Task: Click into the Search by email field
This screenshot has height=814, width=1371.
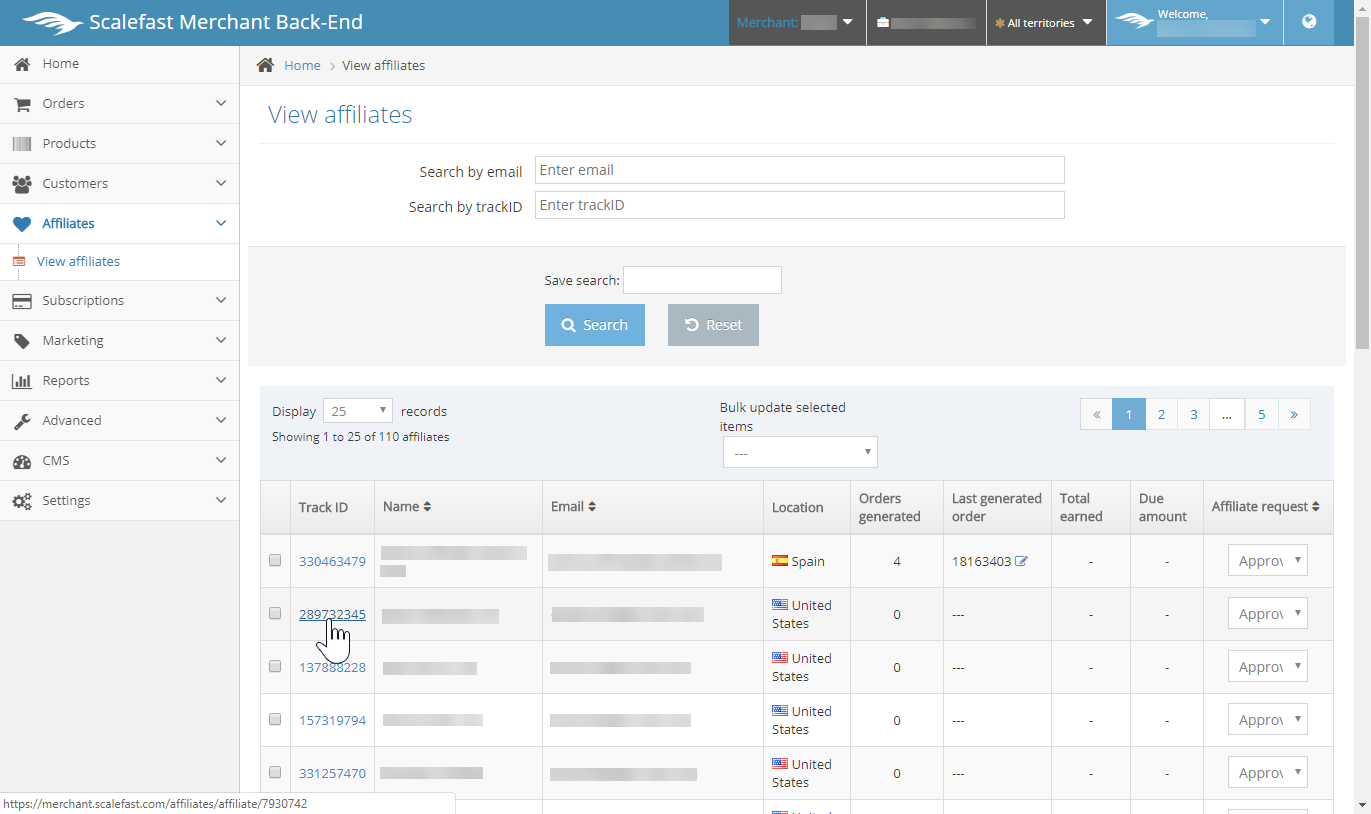Action: (799, 170)
